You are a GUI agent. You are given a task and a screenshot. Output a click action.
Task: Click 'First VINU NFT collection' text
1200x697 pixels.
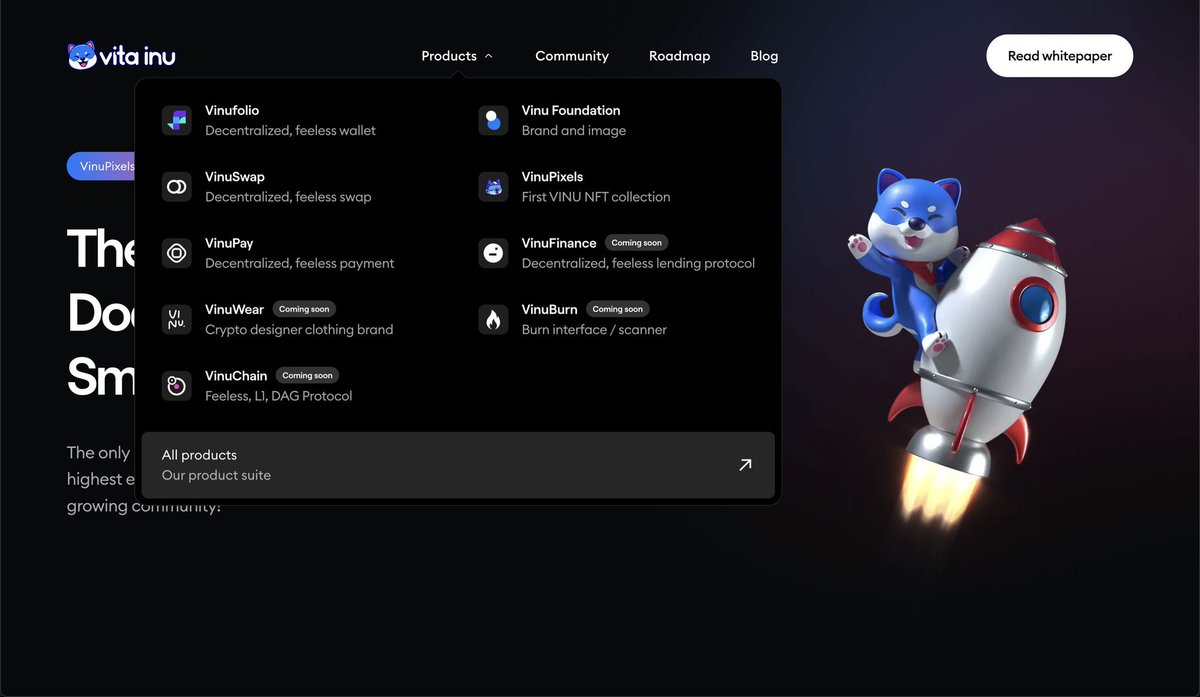pyautogui.click(x=596, y=197)
